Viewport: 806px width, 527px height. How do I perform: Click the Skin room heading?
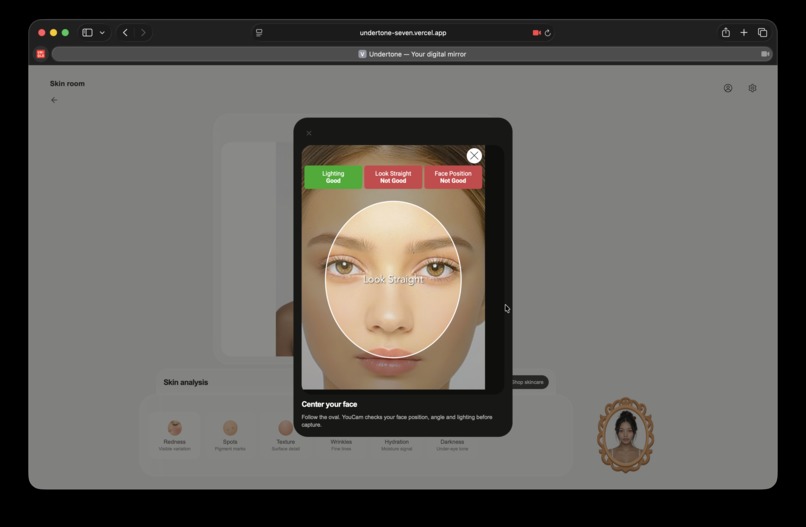67,83
